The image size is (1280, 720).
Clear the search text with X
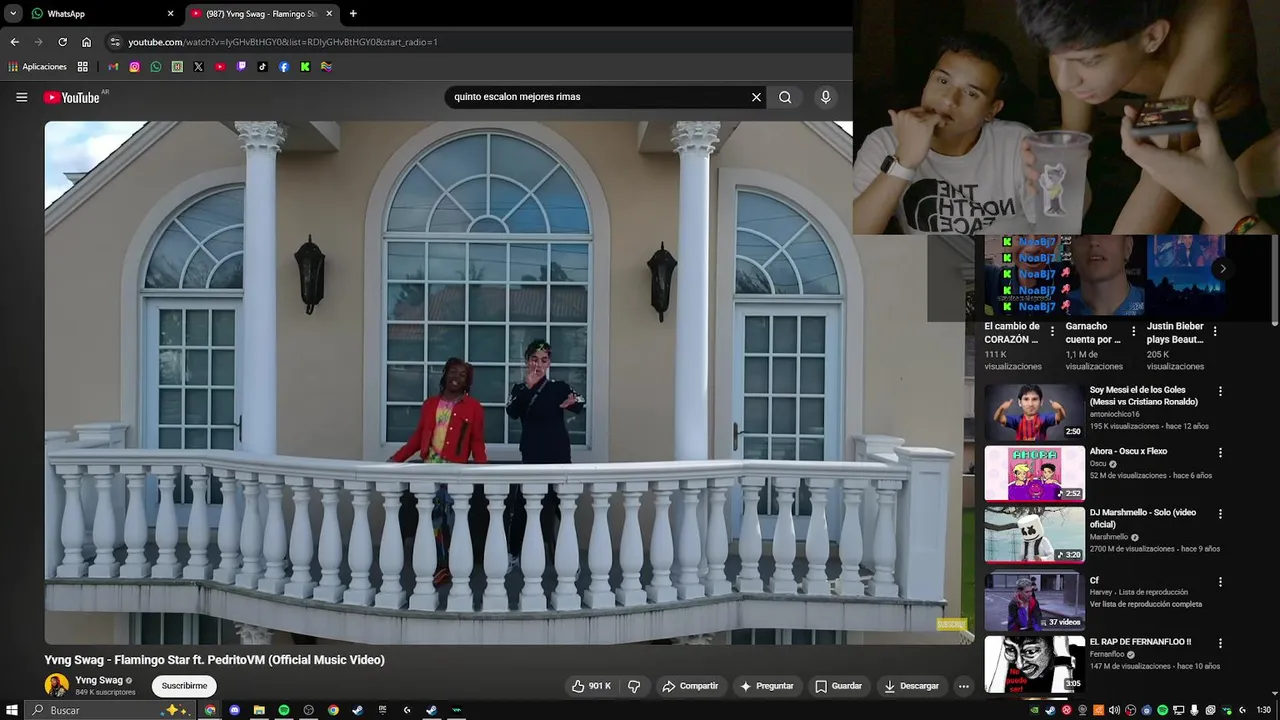click(756, 97)
